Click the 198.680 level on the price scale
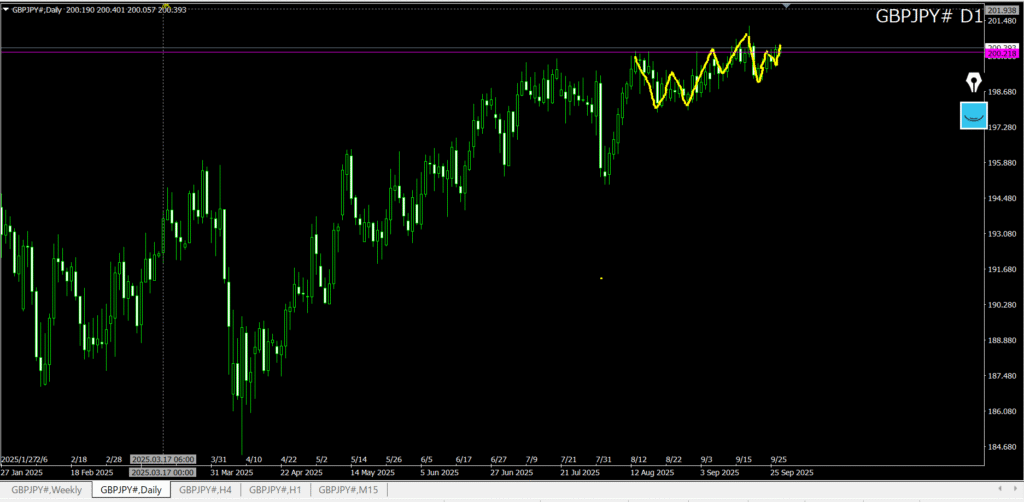The height and width of the screenshot is (502, 1024). (1002, 92)
